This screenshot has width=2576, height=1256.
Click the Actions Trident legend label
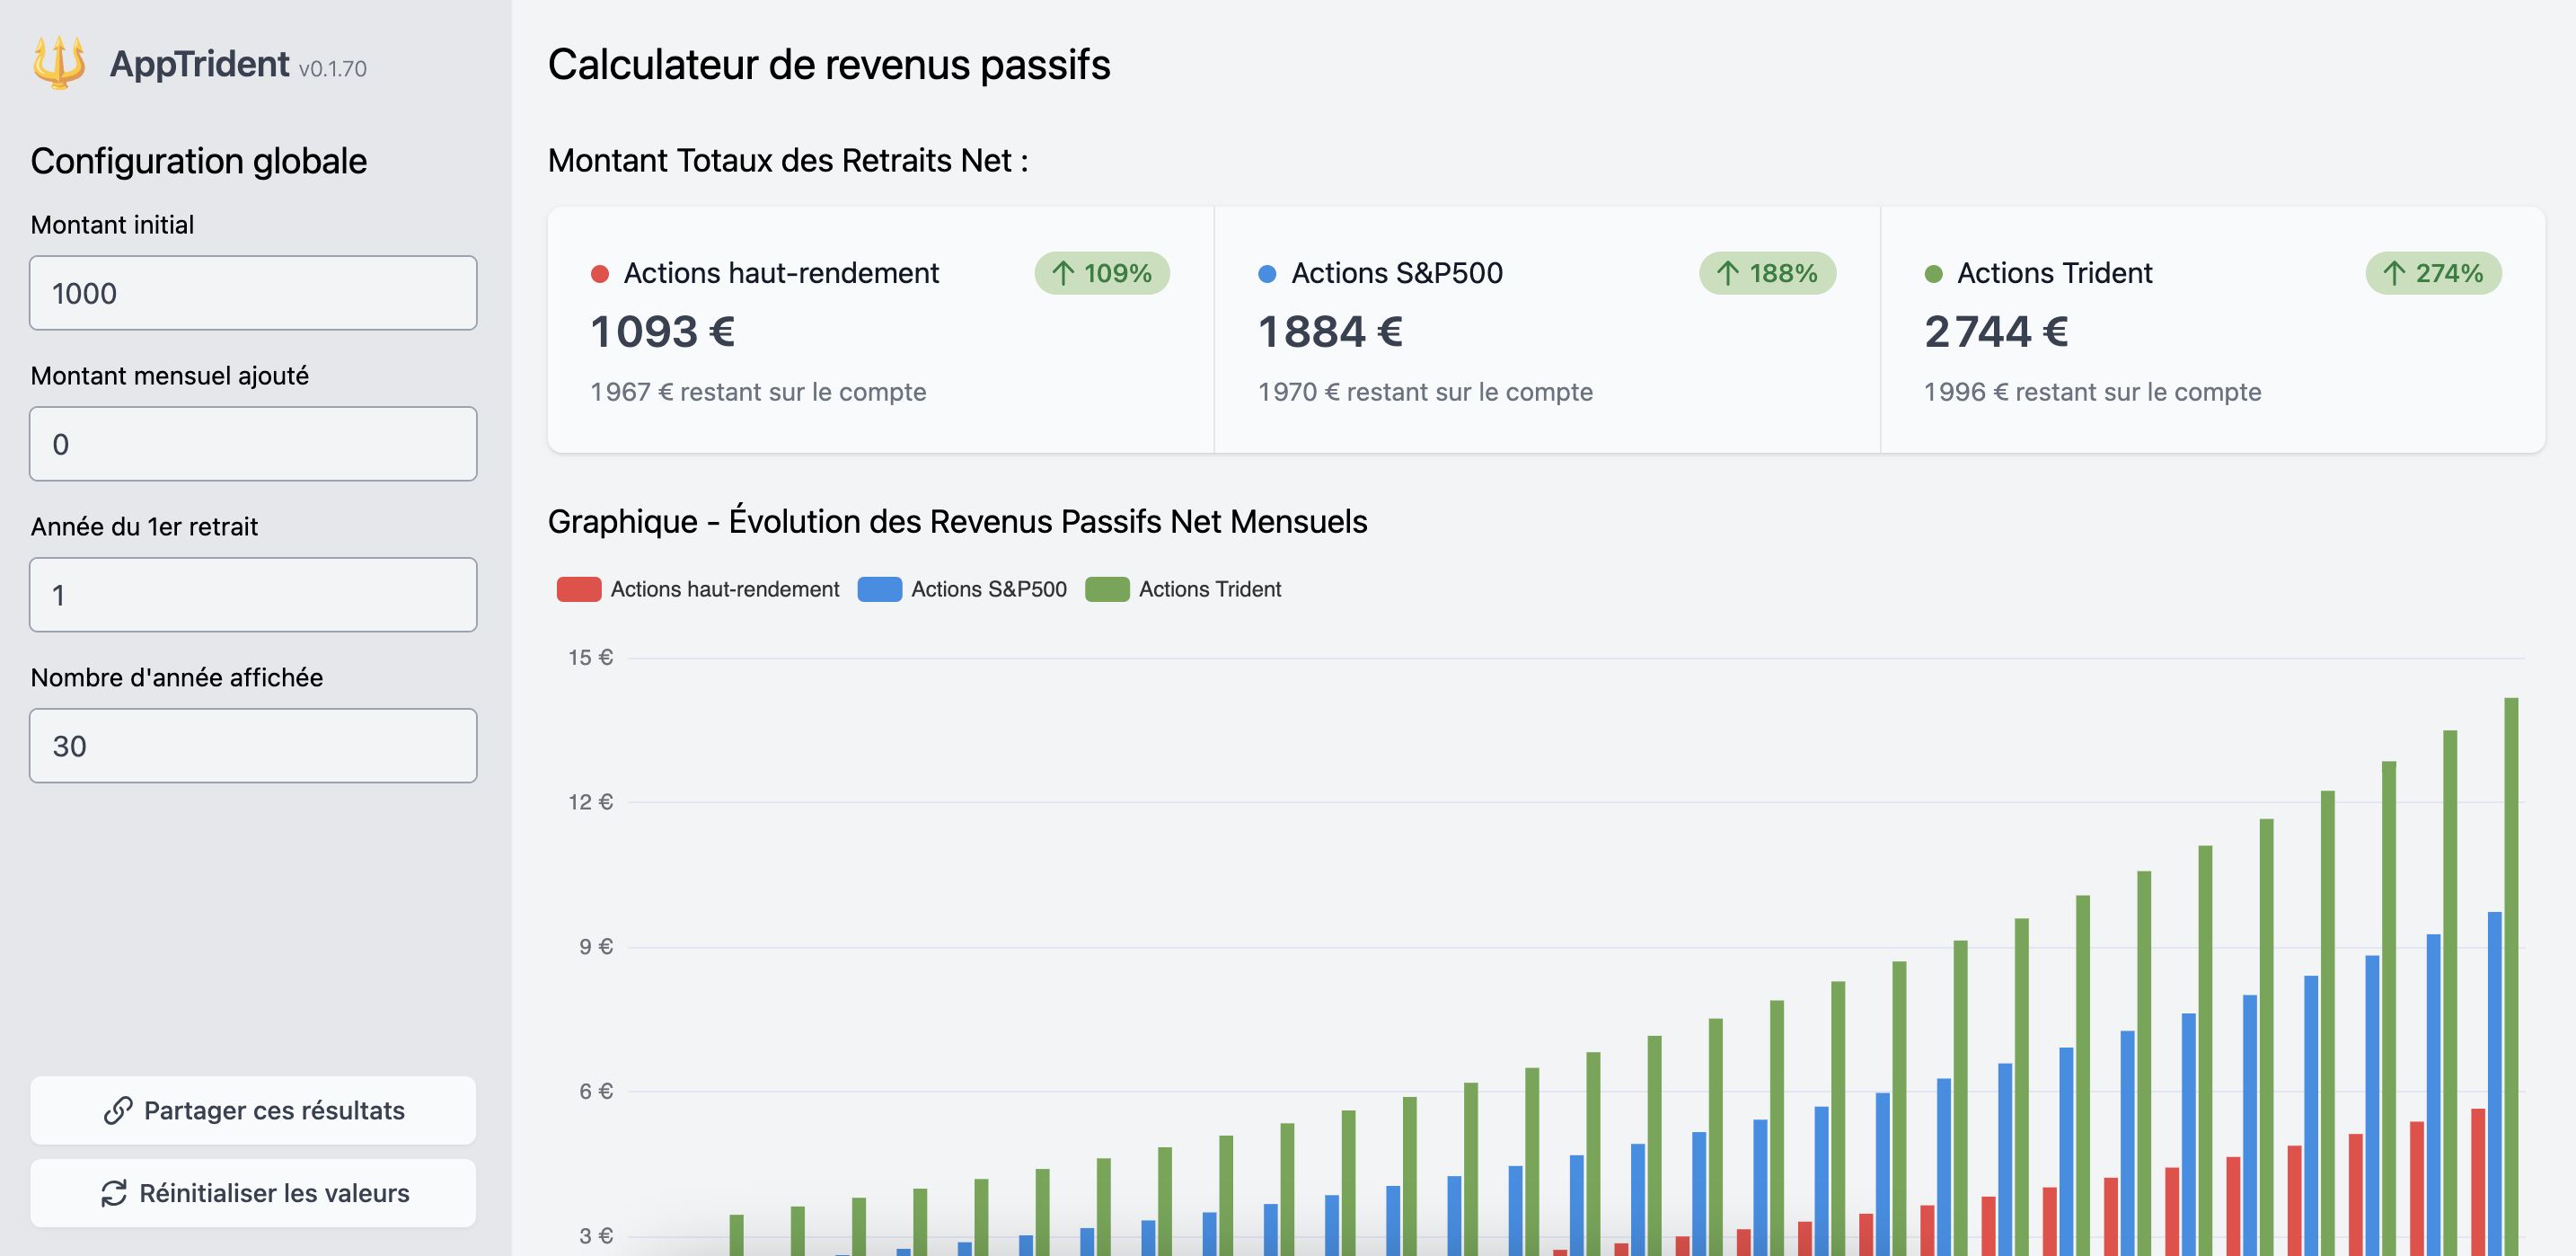pos(1210,589)
